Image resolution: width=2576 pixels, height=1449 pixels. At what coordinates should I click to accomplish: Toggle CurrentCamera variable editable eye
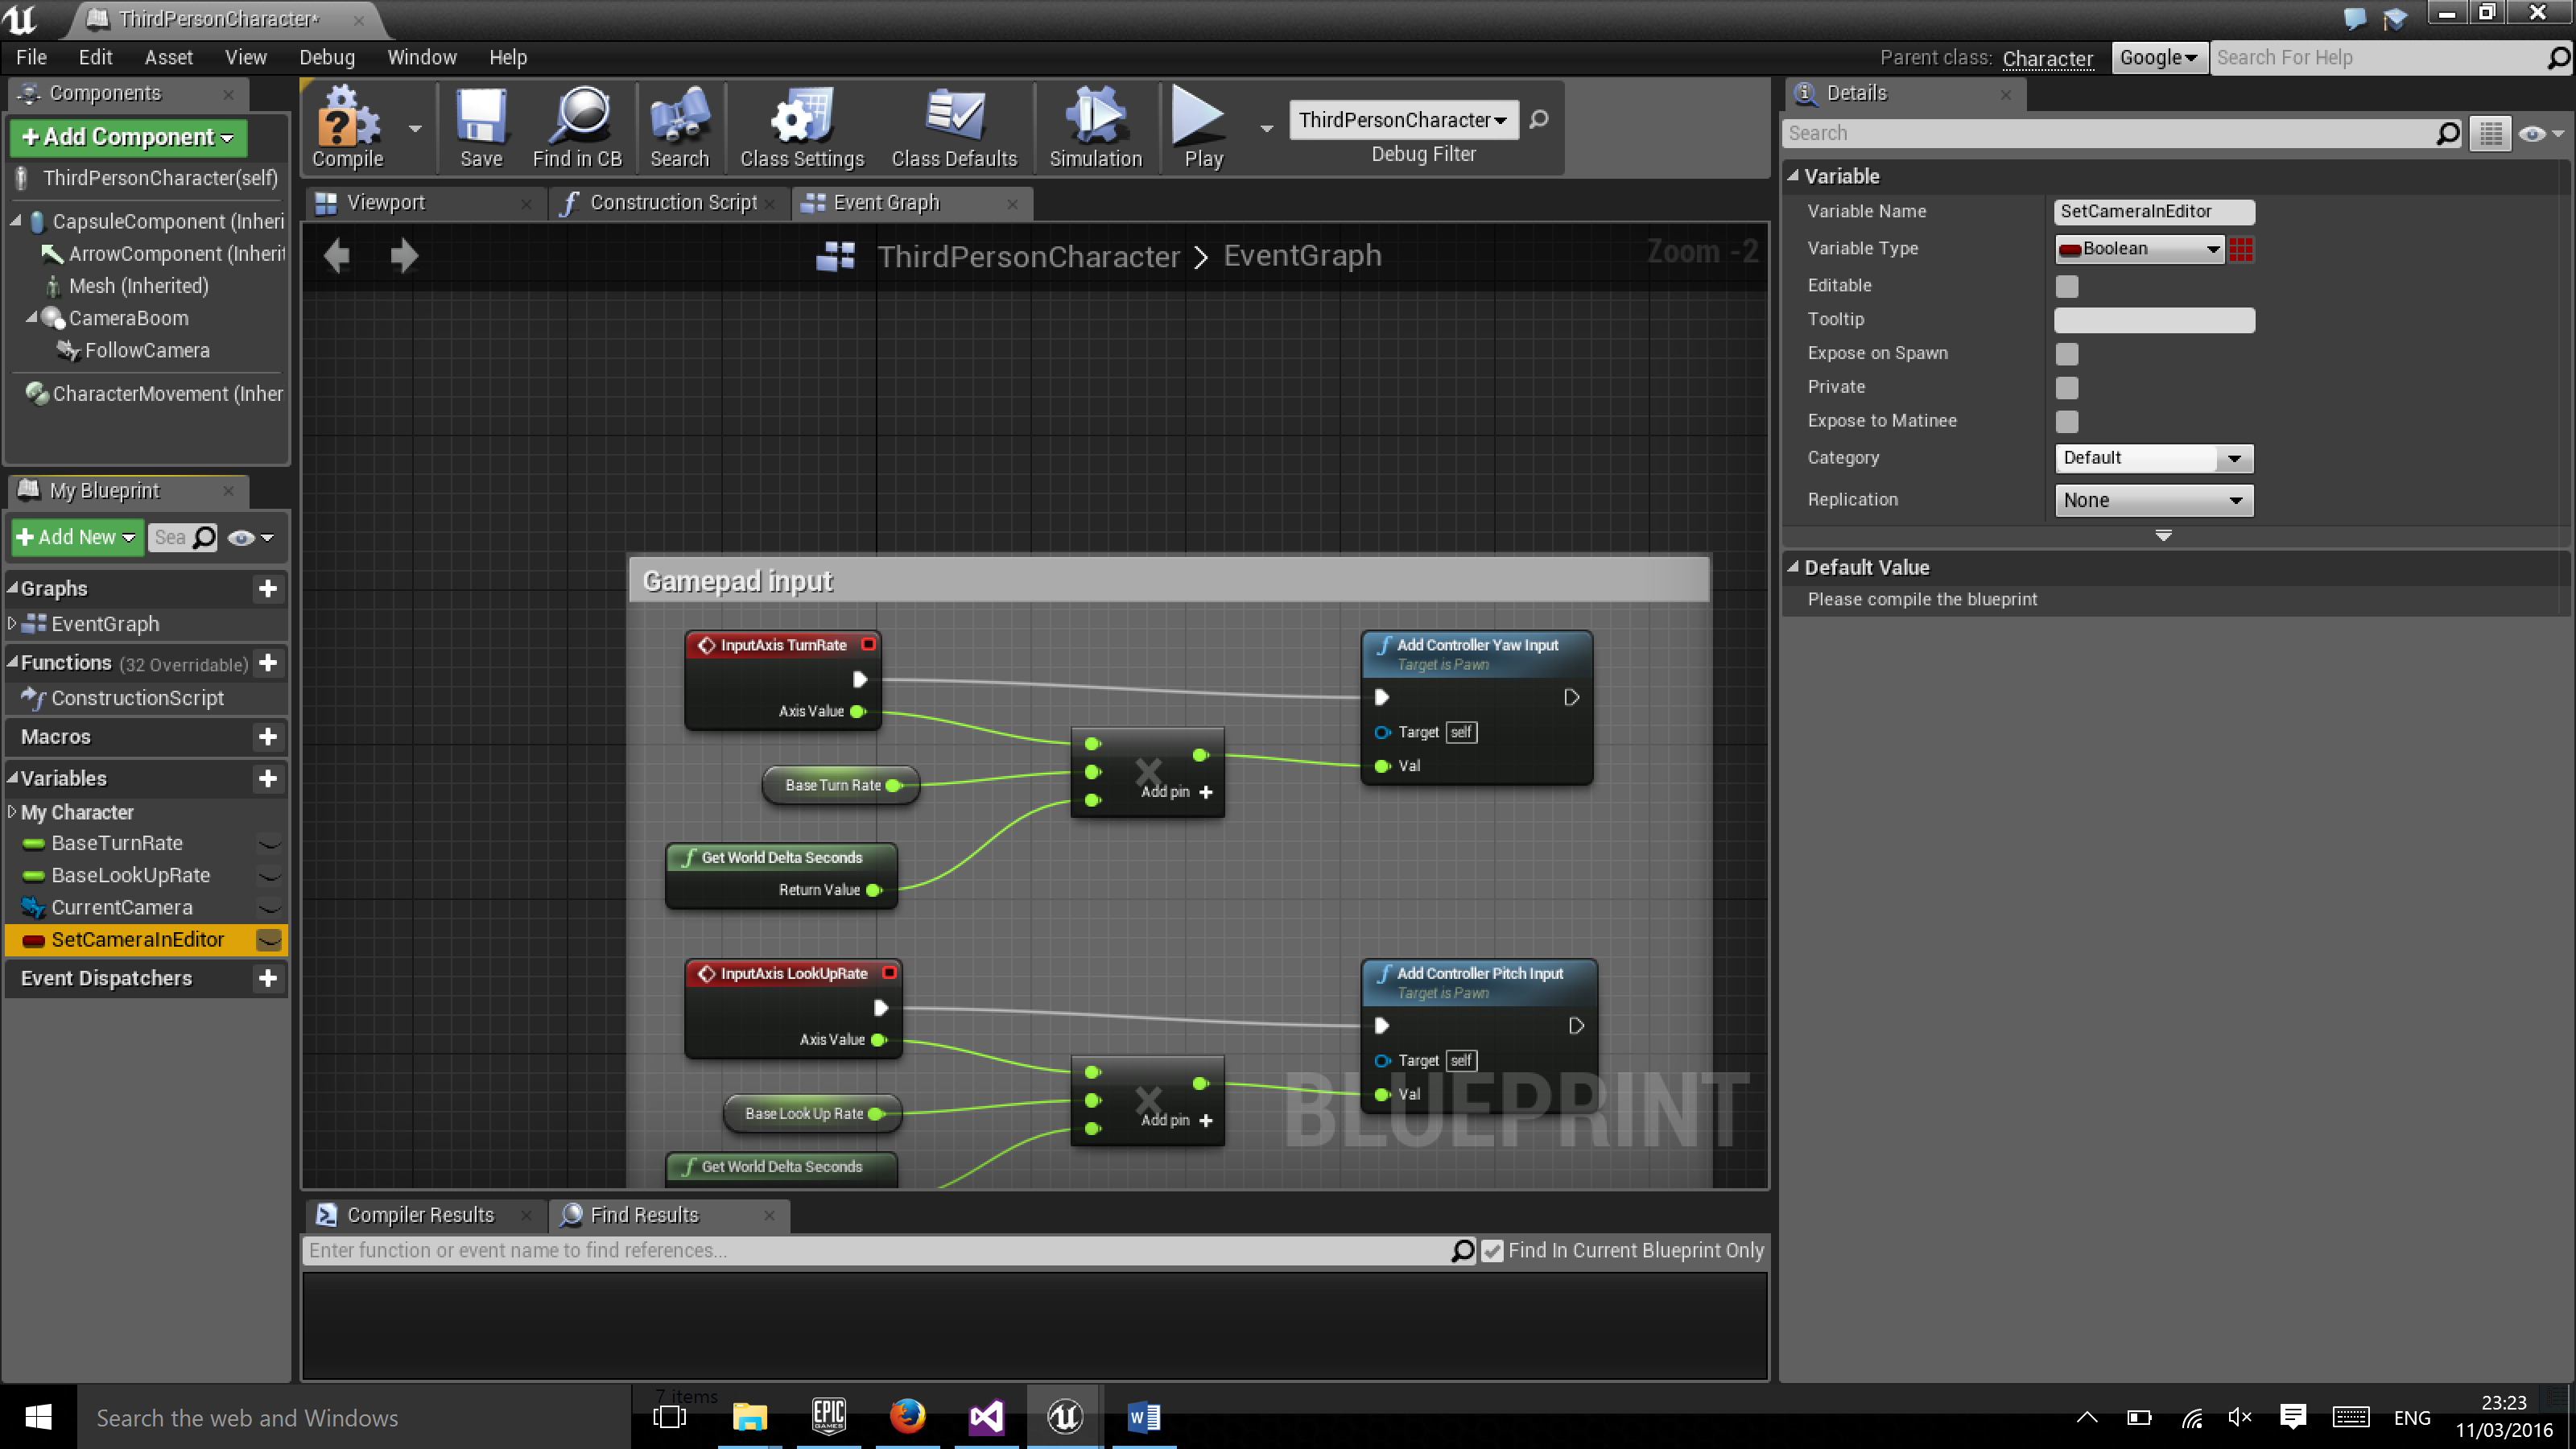[269, 908]
